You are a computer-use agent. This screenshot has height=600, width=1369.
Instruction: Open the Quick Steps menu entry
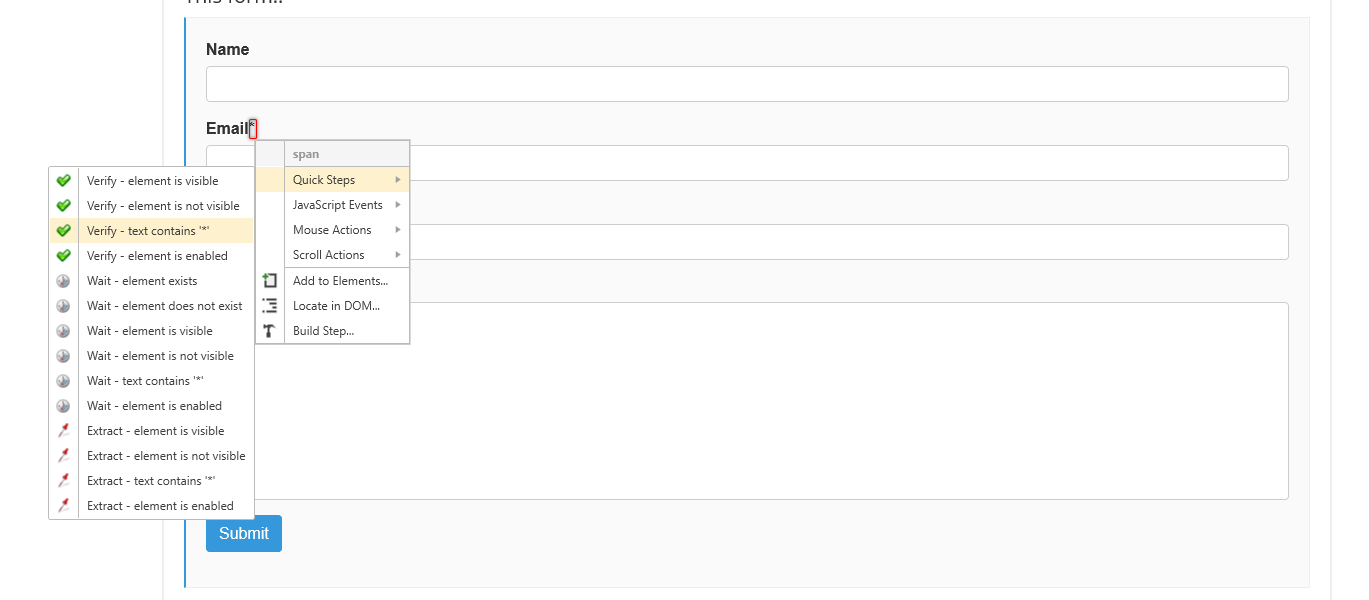(x=324, y=180)
